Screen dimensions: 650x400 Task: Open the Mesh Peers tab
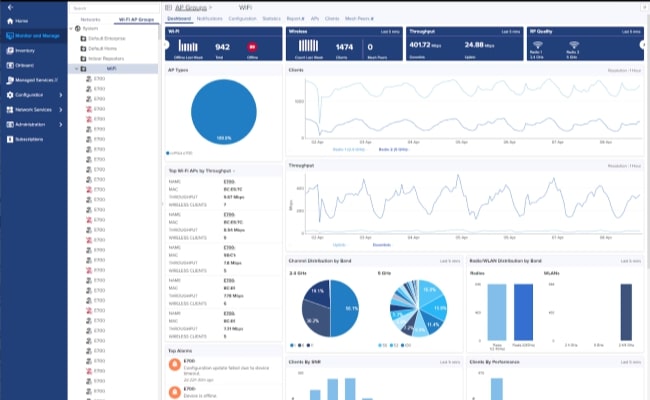pos(359,19)
